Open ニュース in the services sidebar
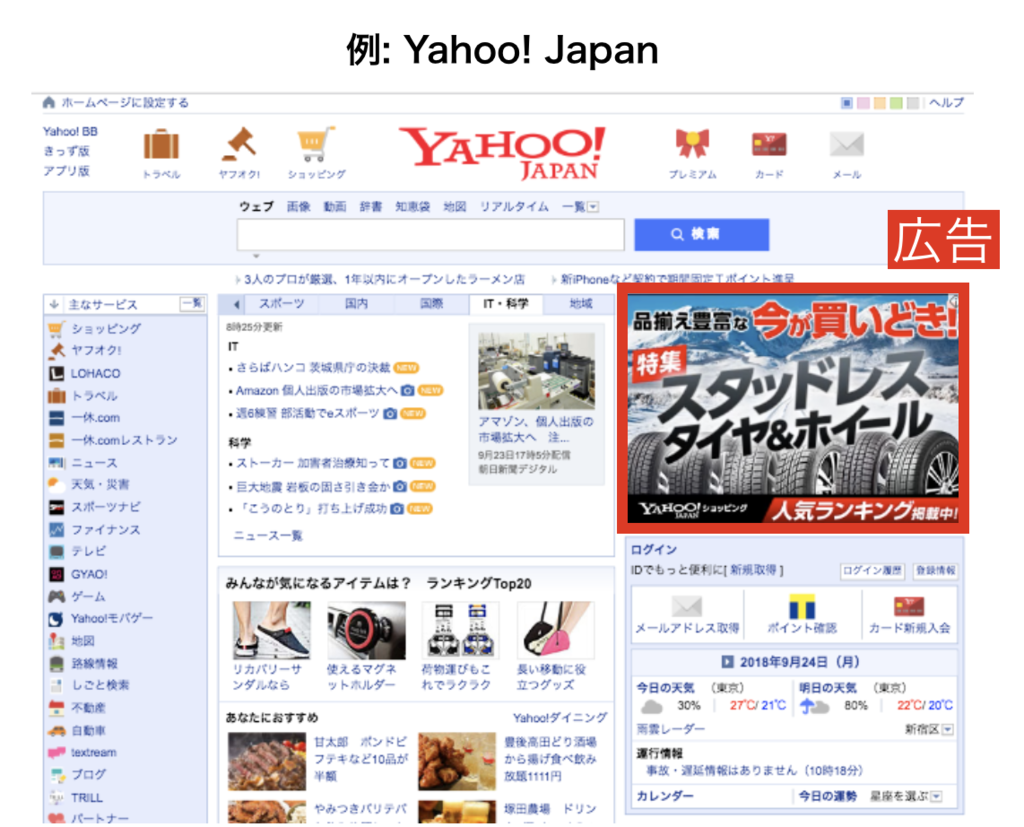The width and height of the screenshot is (1024, 827). (94, 462)
